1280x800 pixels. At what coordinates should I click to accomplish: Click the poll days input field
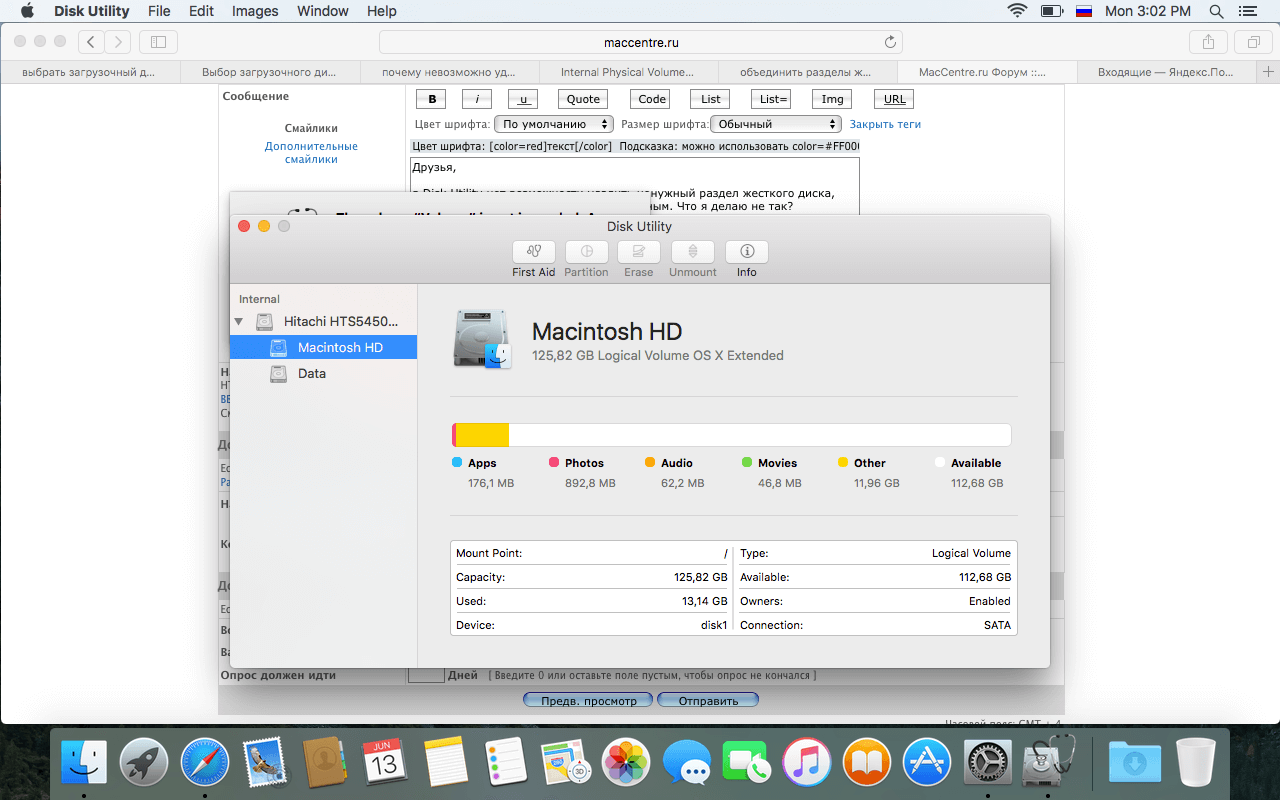pyautogui.click(x=426, y=675)
